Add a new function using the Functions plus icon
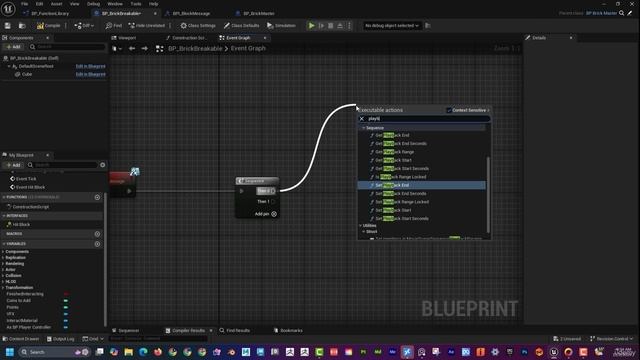 [x=97, y=197]
